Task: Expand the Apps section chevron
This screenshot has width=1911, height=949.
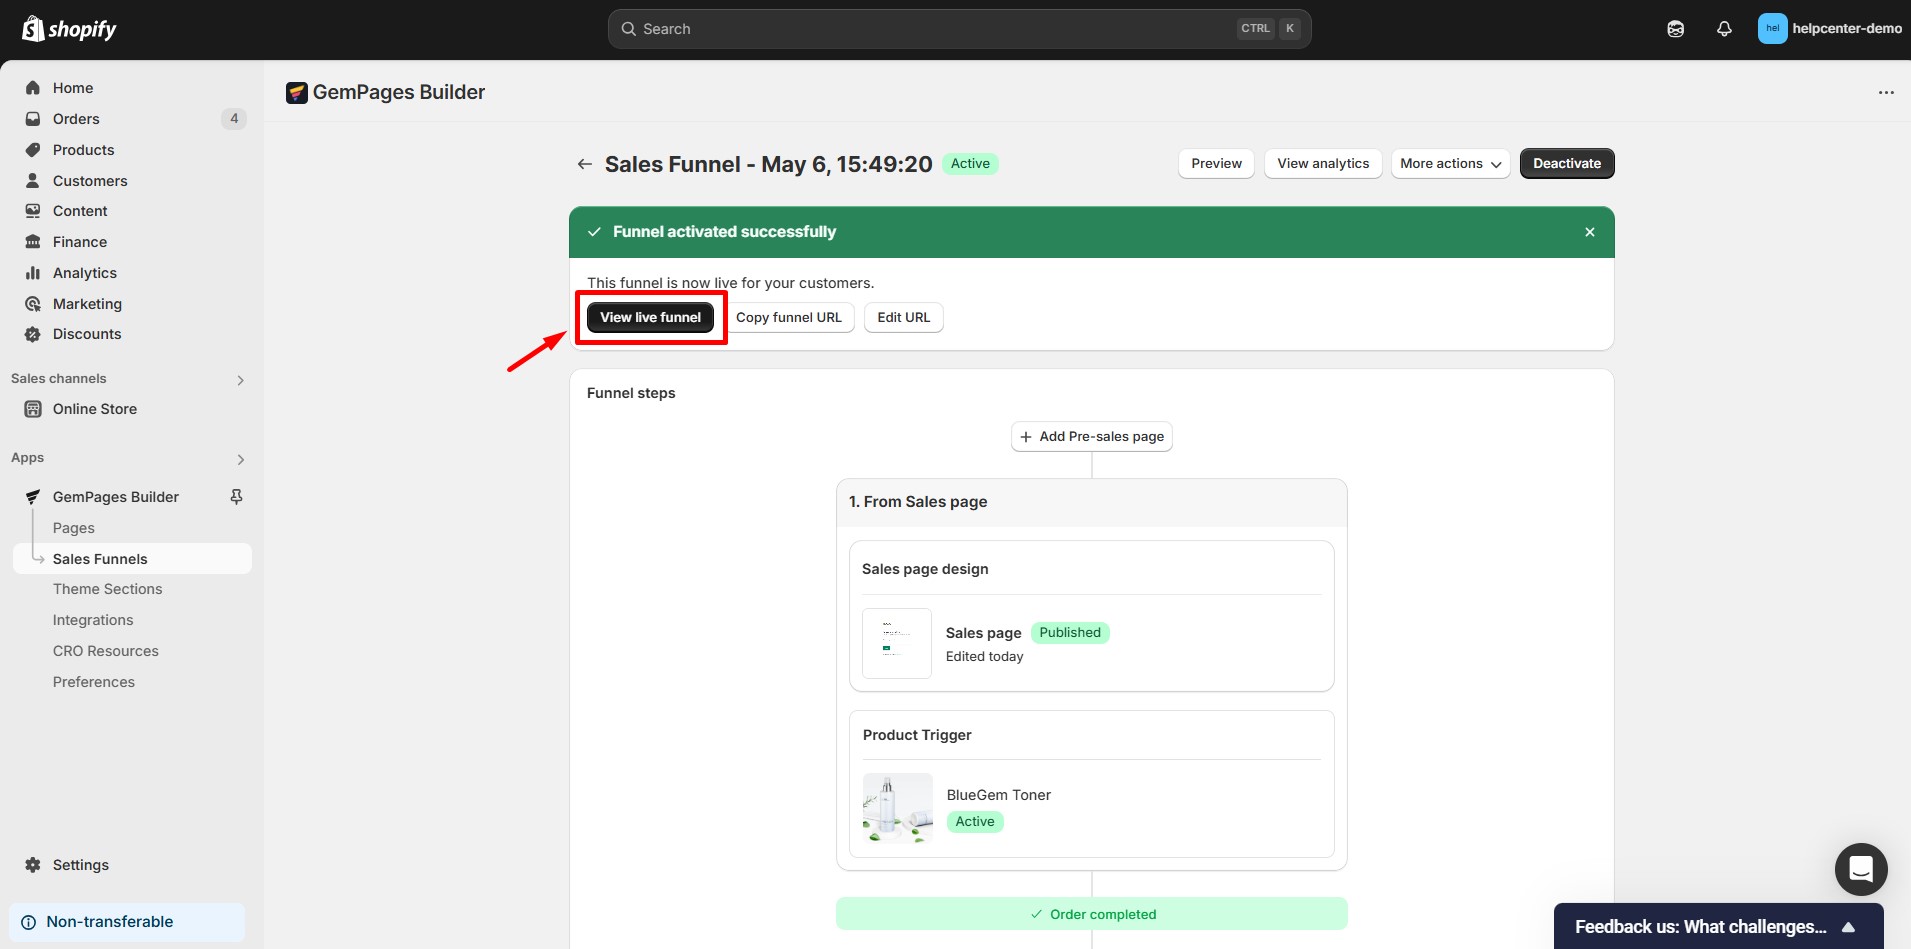Action: pos(240,459)
